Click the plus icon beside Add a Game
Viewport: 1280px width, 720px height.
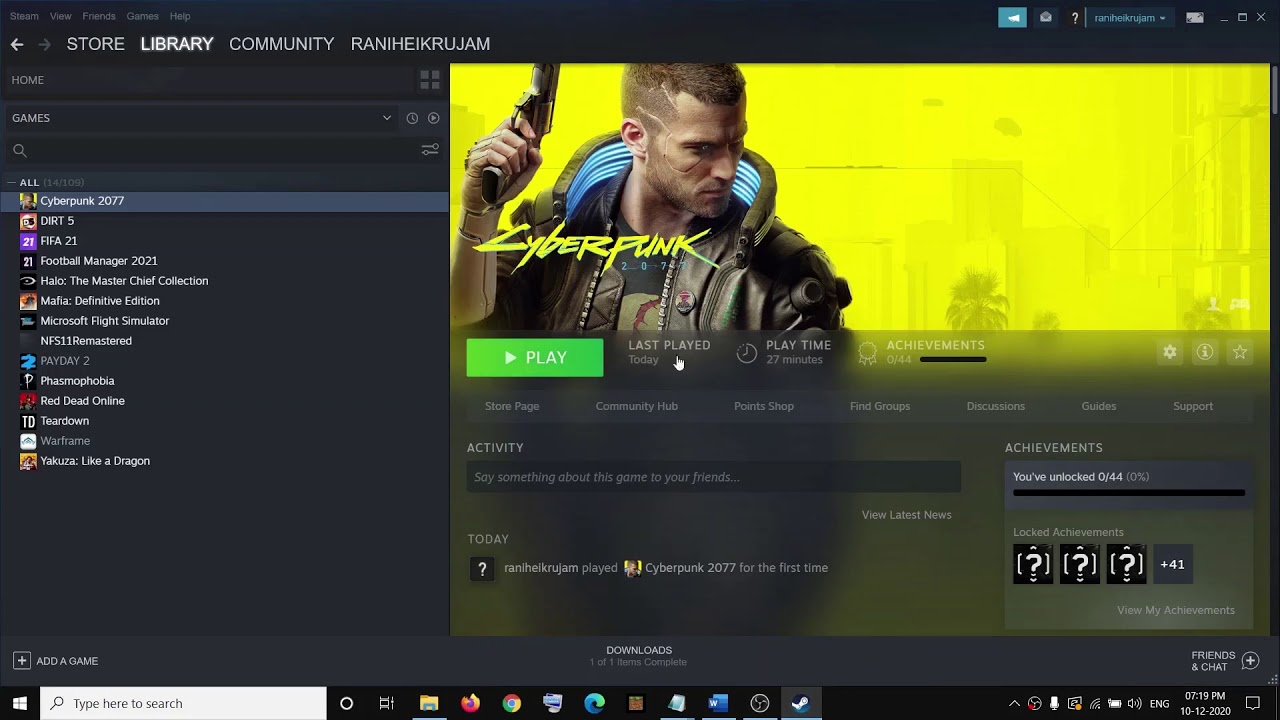coord(21,661)
